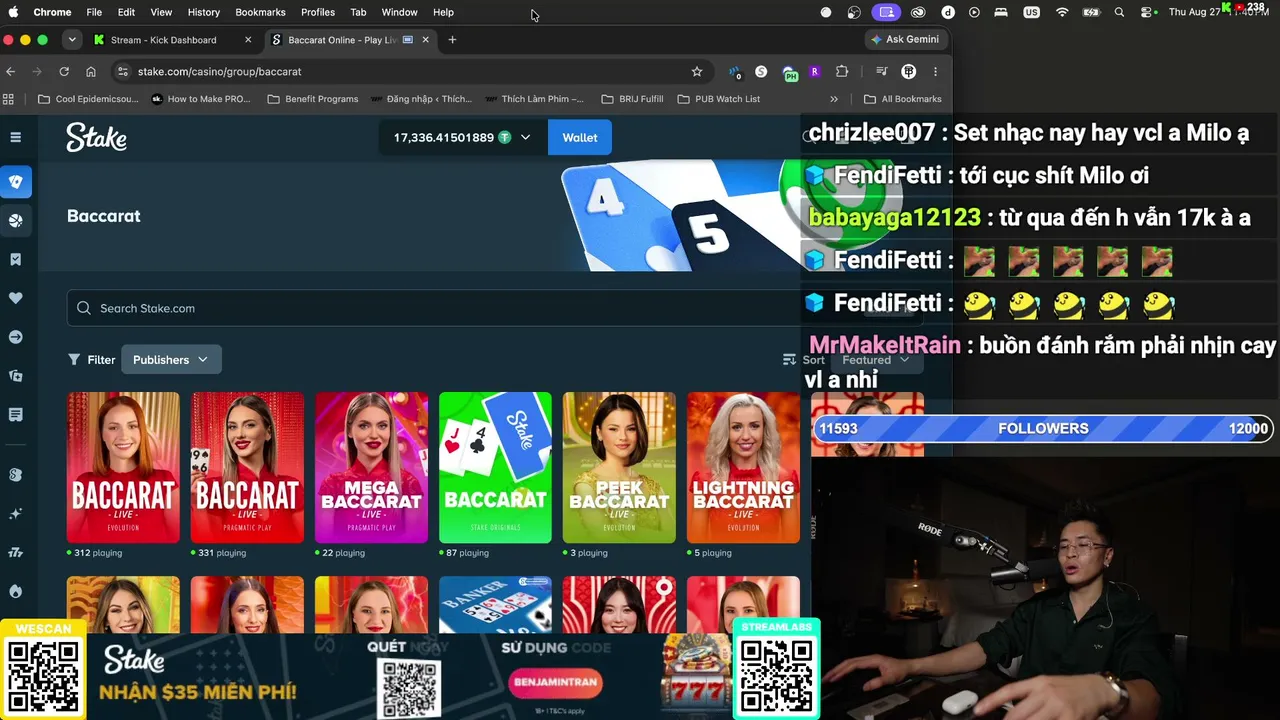Screen dimensions: 1280x720
Task: Click the address bar URL
Action: [x=219, y=72]
